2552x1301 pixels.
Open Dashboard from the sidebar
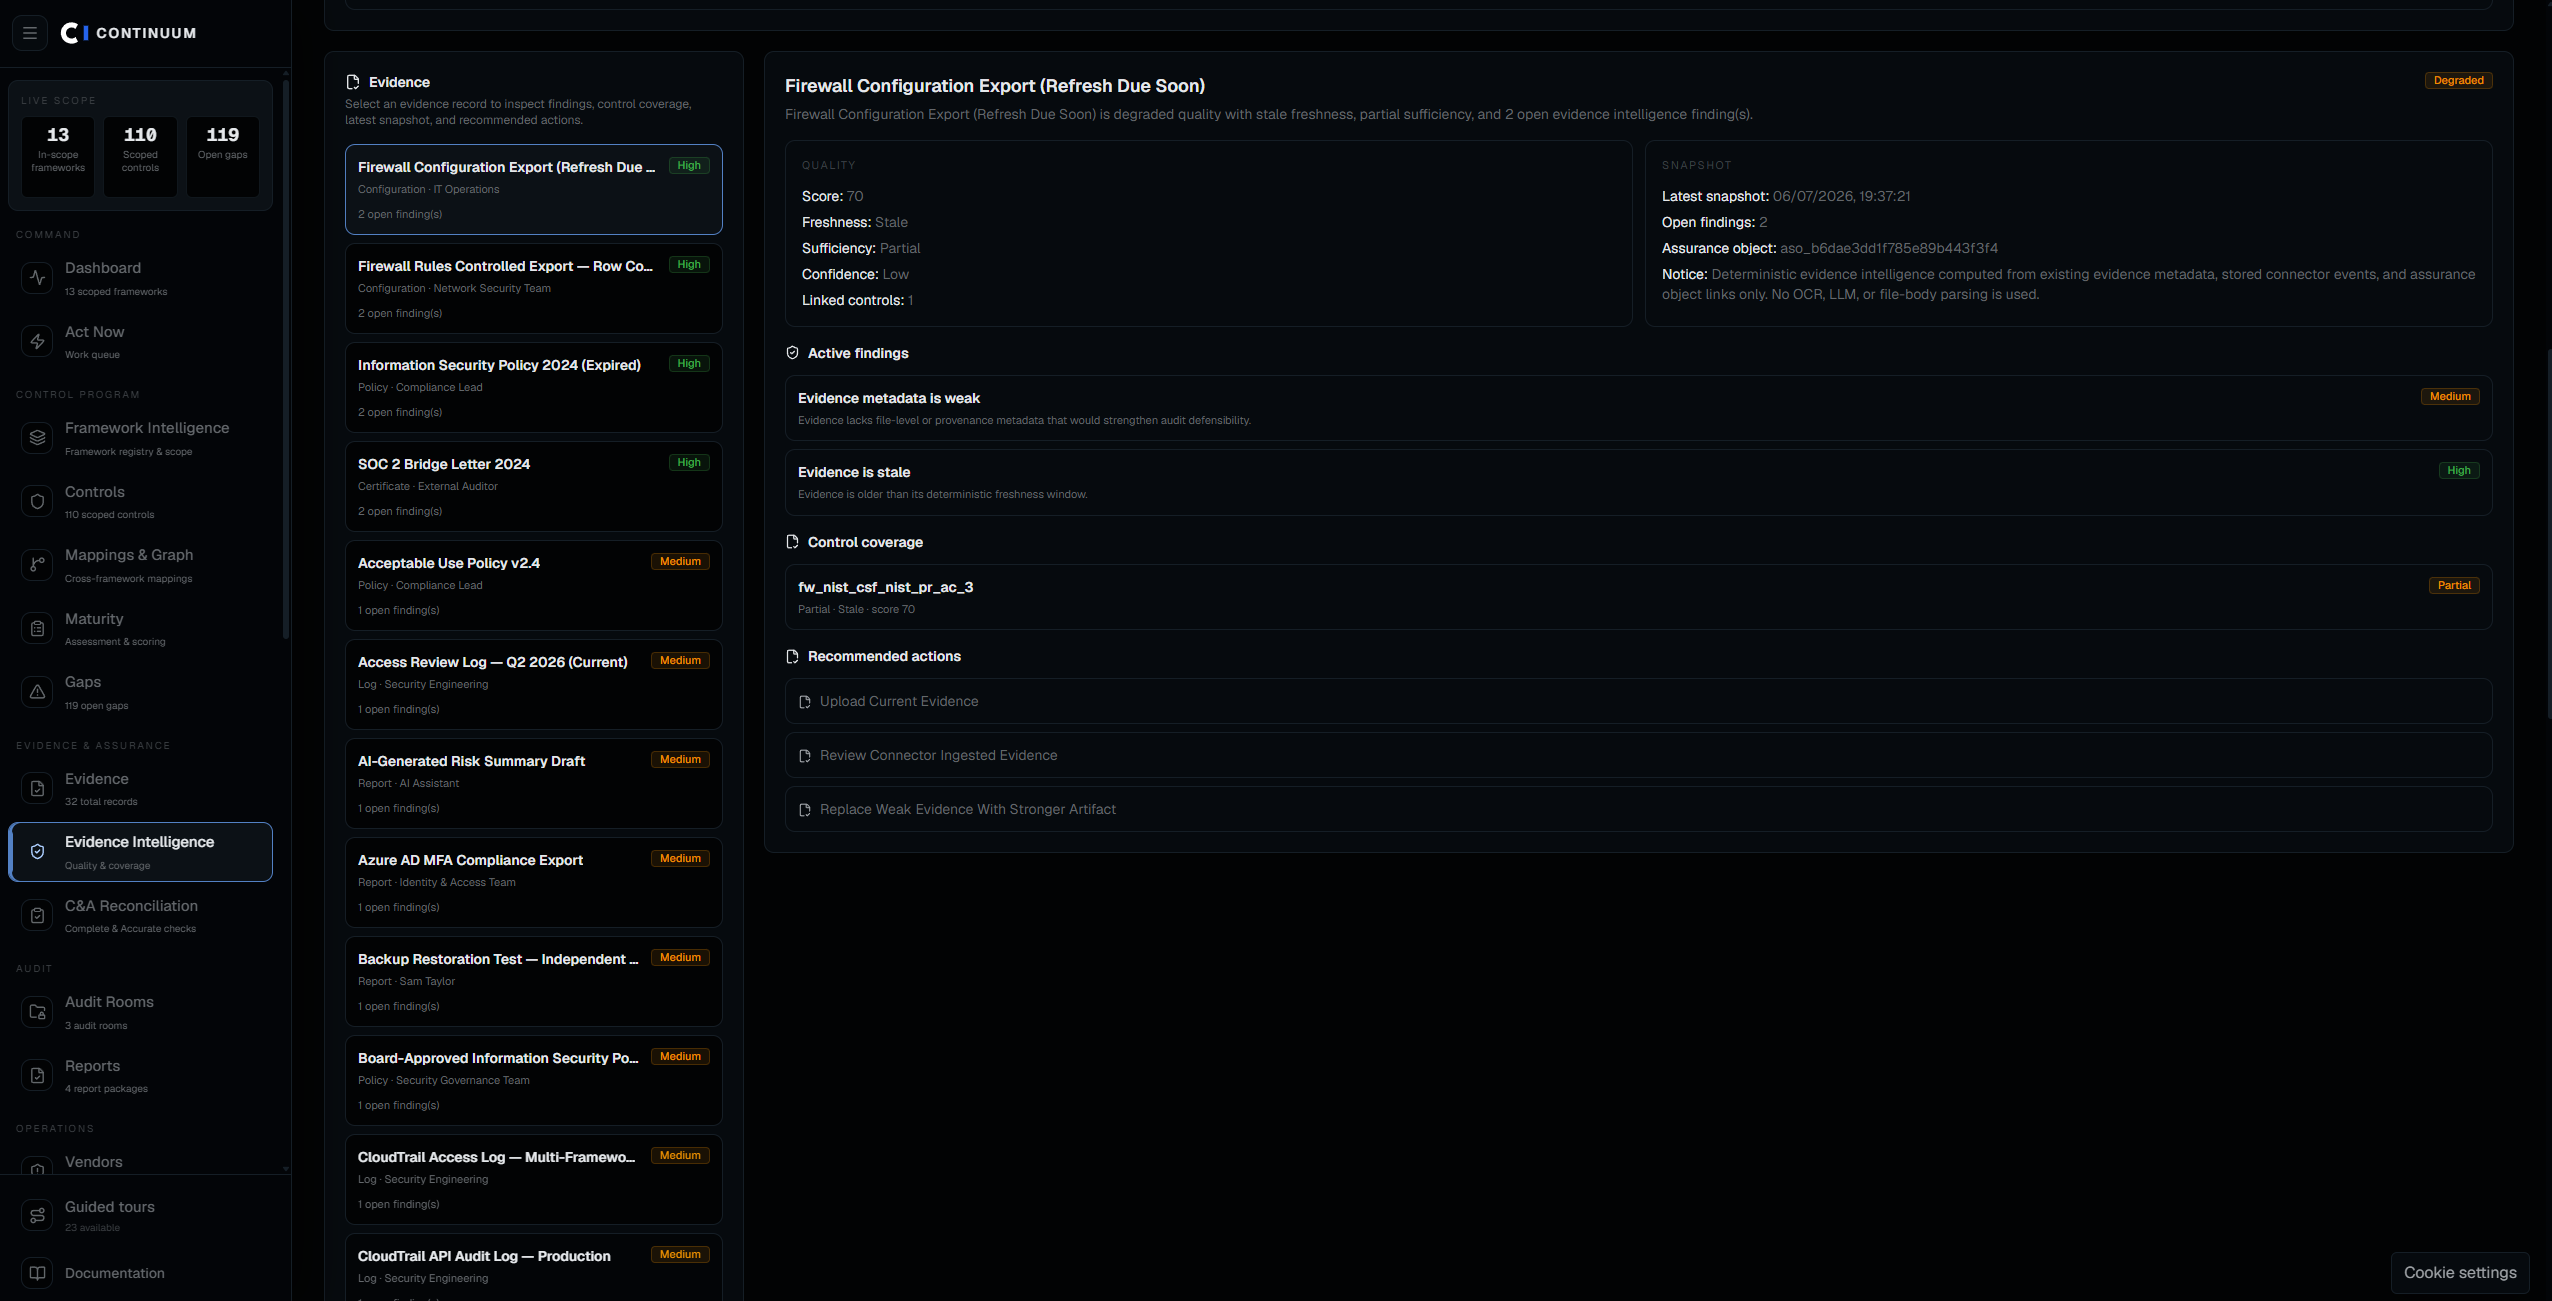click(141, 278)
